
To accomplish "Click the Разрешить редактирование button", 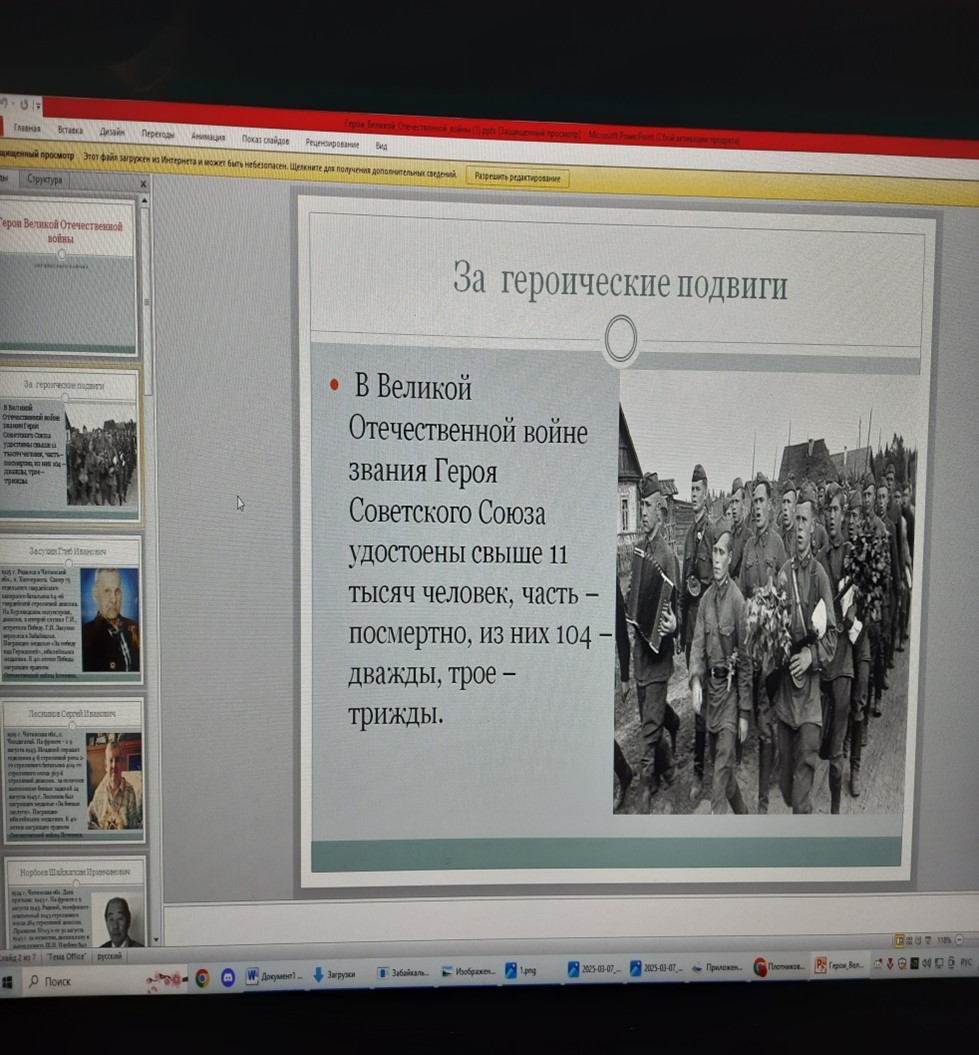I will [517, 178].
